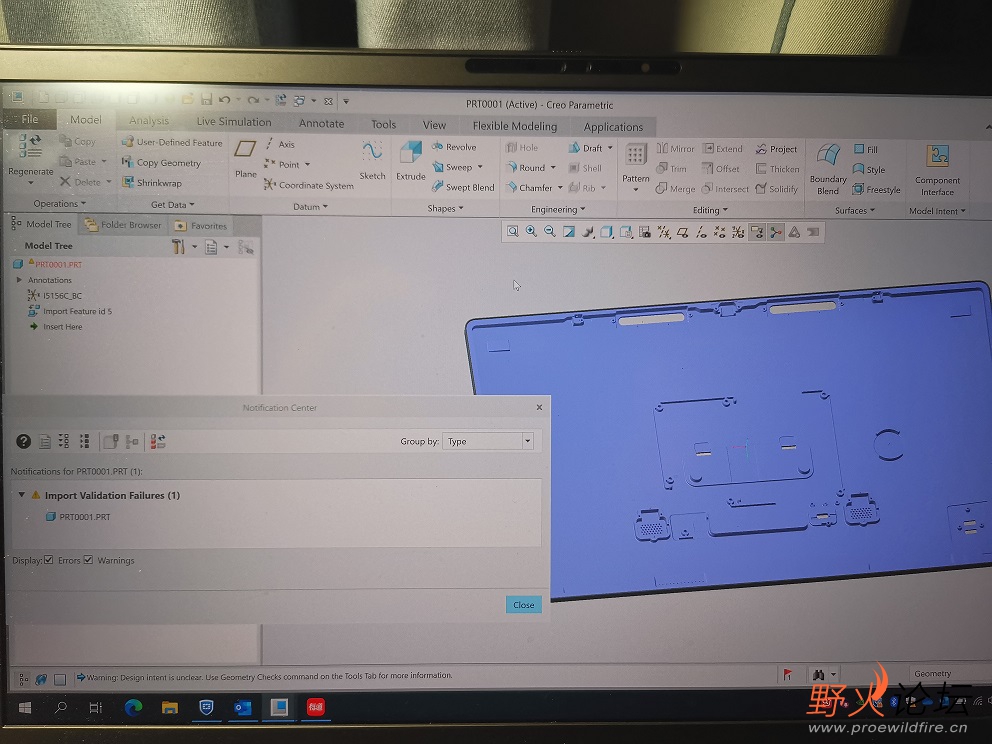This screenshot has width=992, height=744.
Task: Expand the Annotations tree node
Action: pyautogui.click(x=19, y=279)
